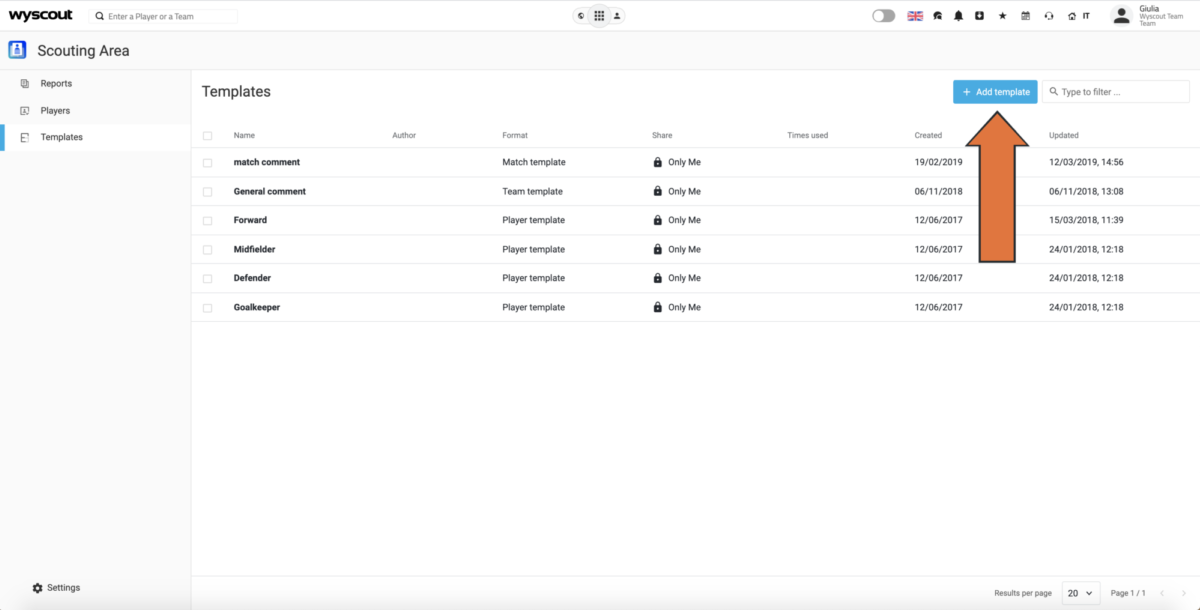
Task: Click the Wyscout logo
Action: click(x=41, y=15)
